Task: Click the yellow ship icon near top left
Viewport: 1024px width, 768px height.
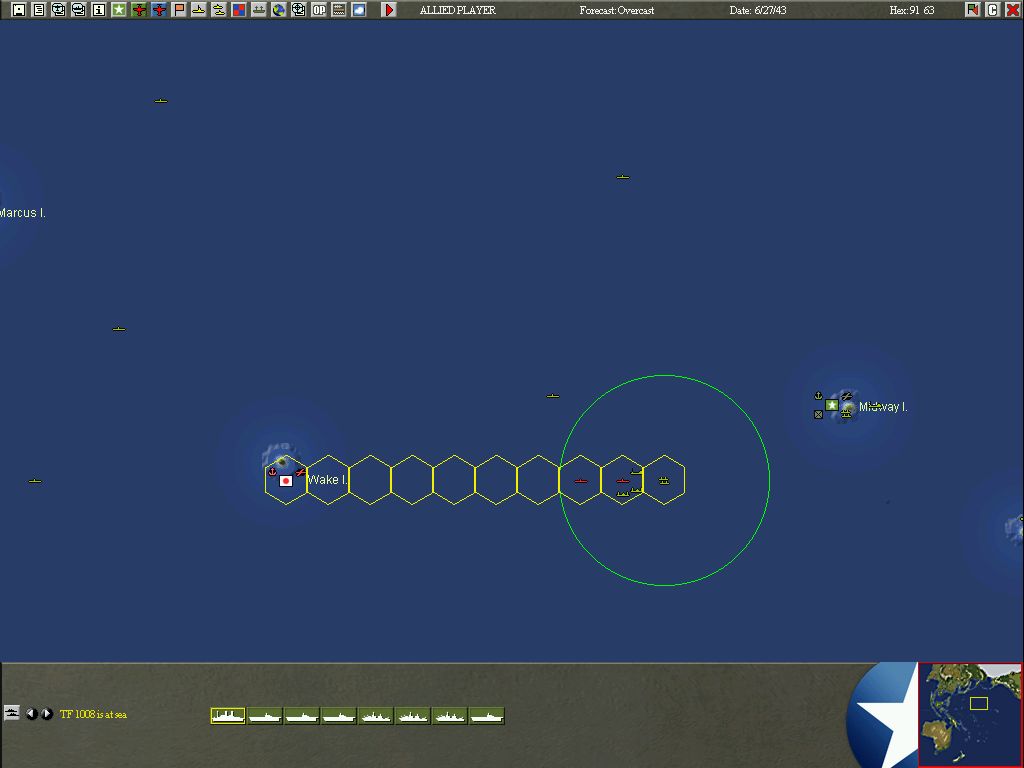Action: (x=161, y=101)
